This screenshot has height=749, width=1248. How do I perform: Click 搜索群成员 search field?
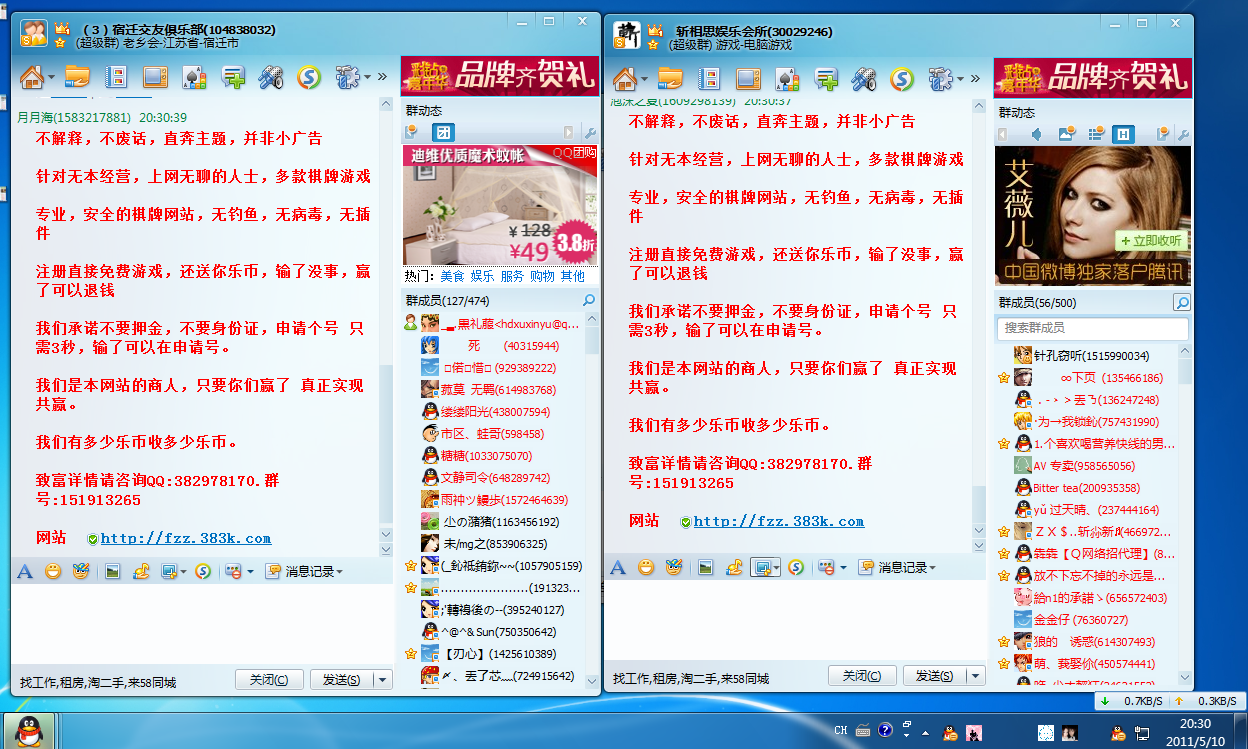point(1092,328)
